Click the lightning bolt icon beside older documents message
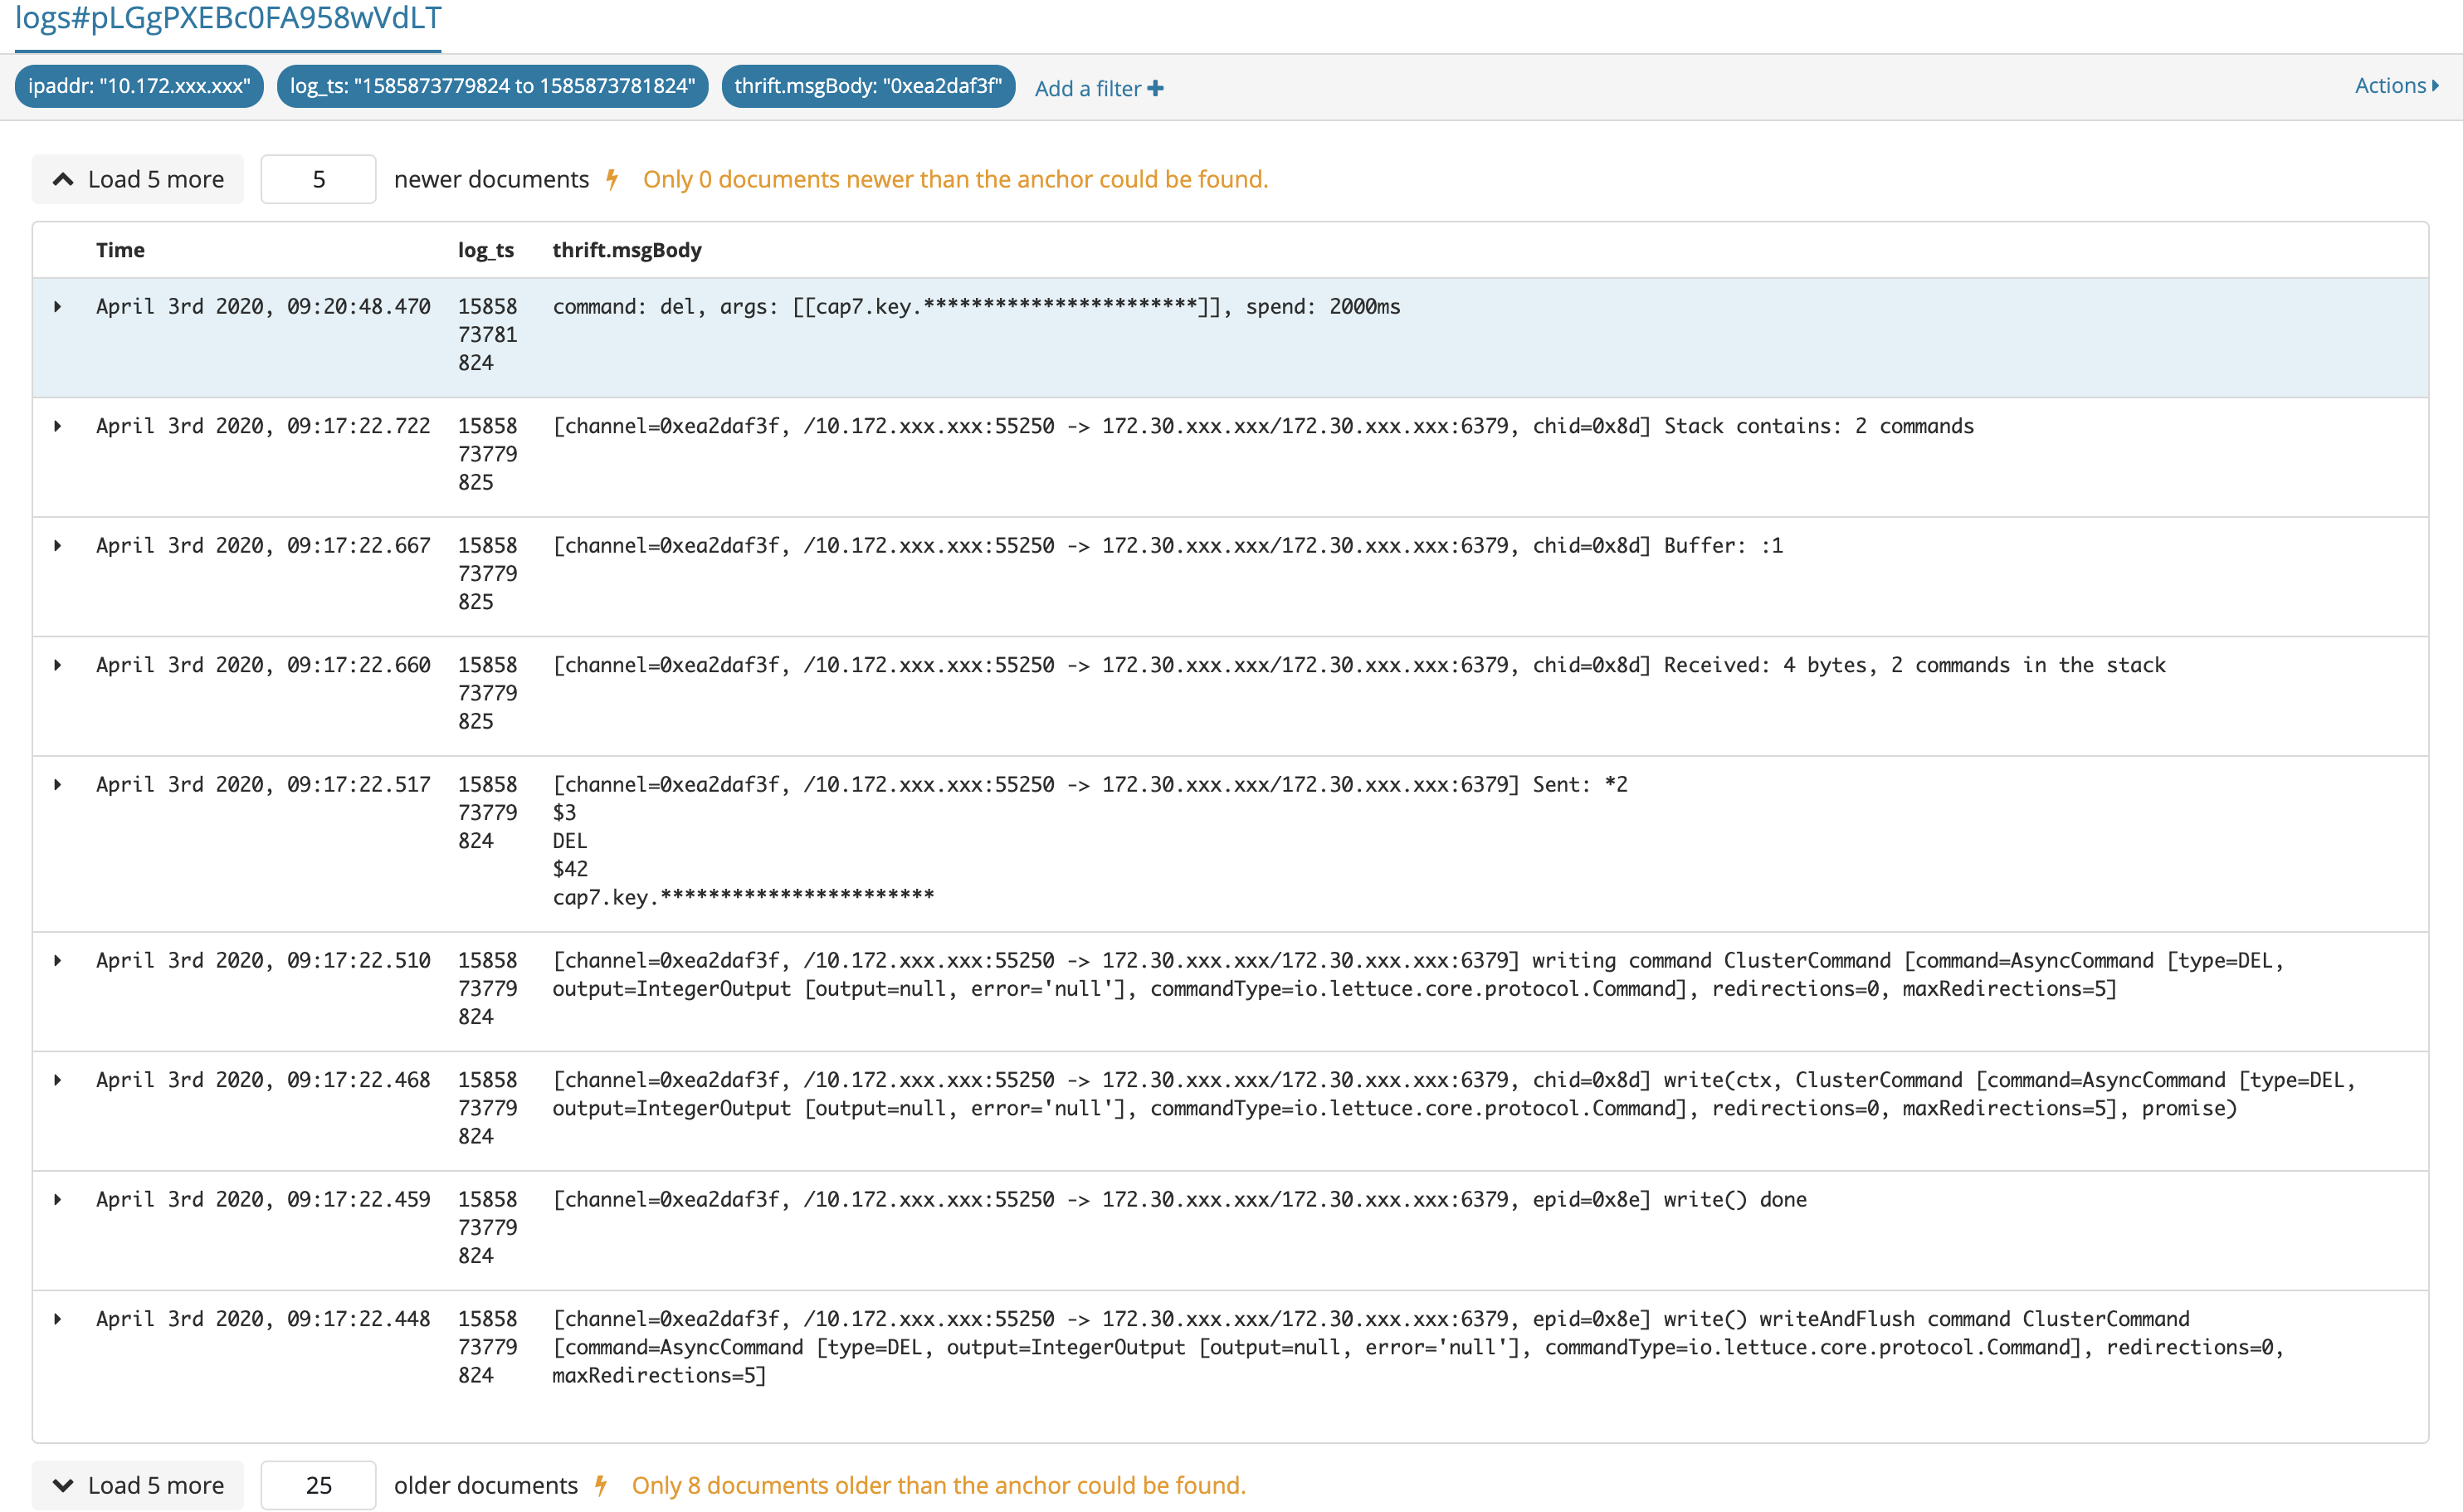 tap(601, 1485)
